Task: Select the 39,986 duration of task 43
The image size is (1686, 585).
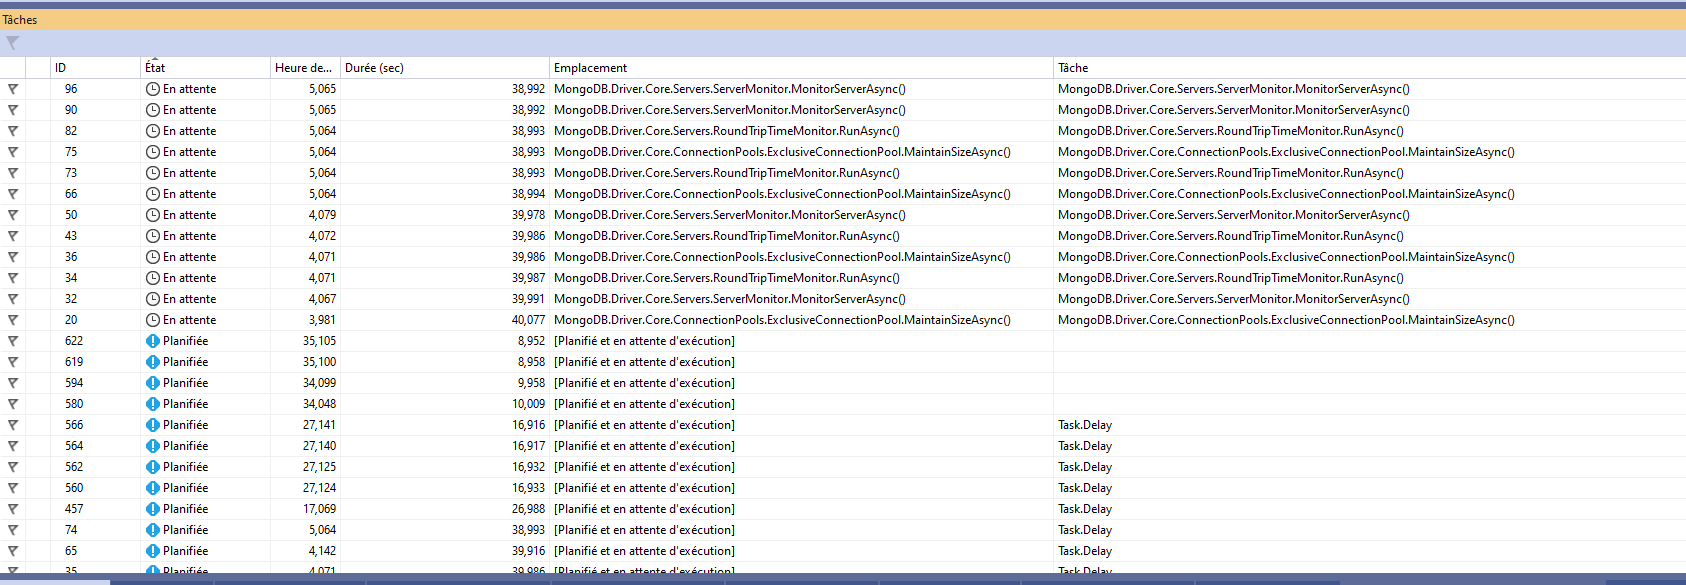Action: 528,236
